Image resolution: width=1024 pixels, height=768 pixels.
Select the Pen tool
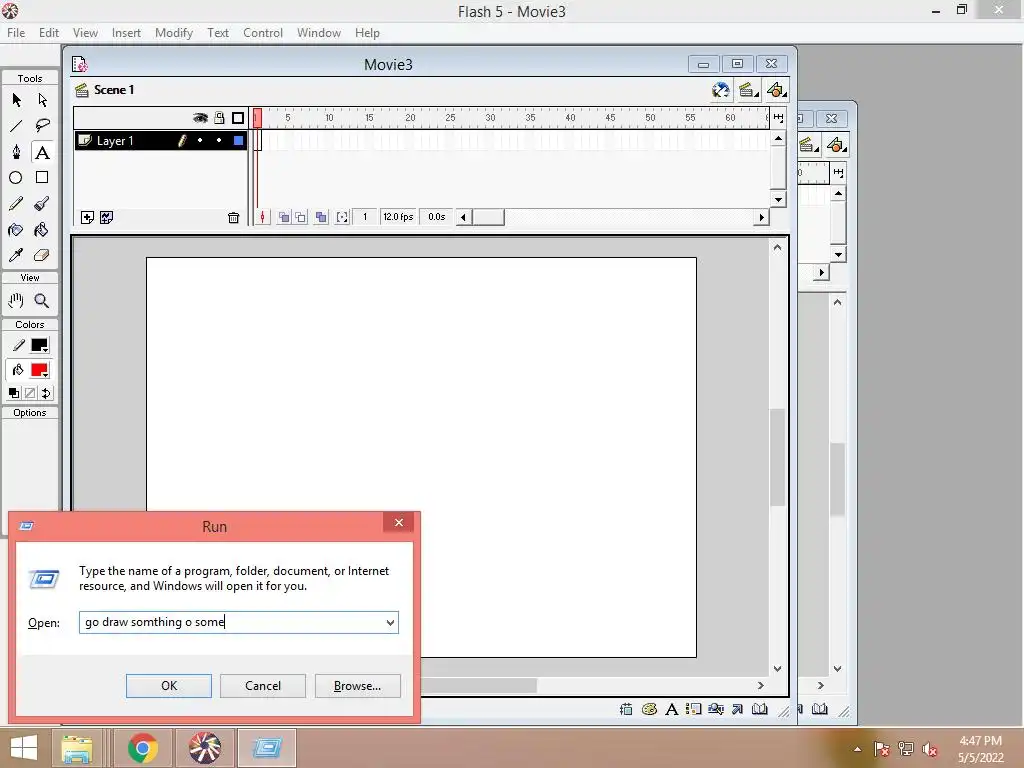click(x=16, y=152)
